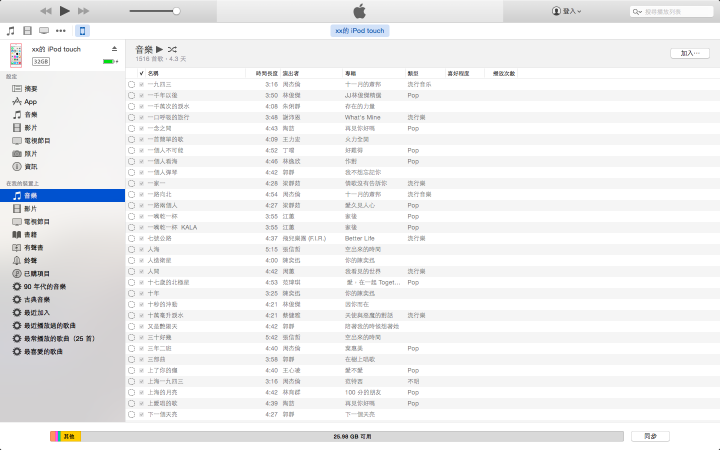The height and width of the screenshot is (450, 720).
Task: Click the 其他 storage segment in capacity bar
Action: pyautogui.click(x=69, y=436)
